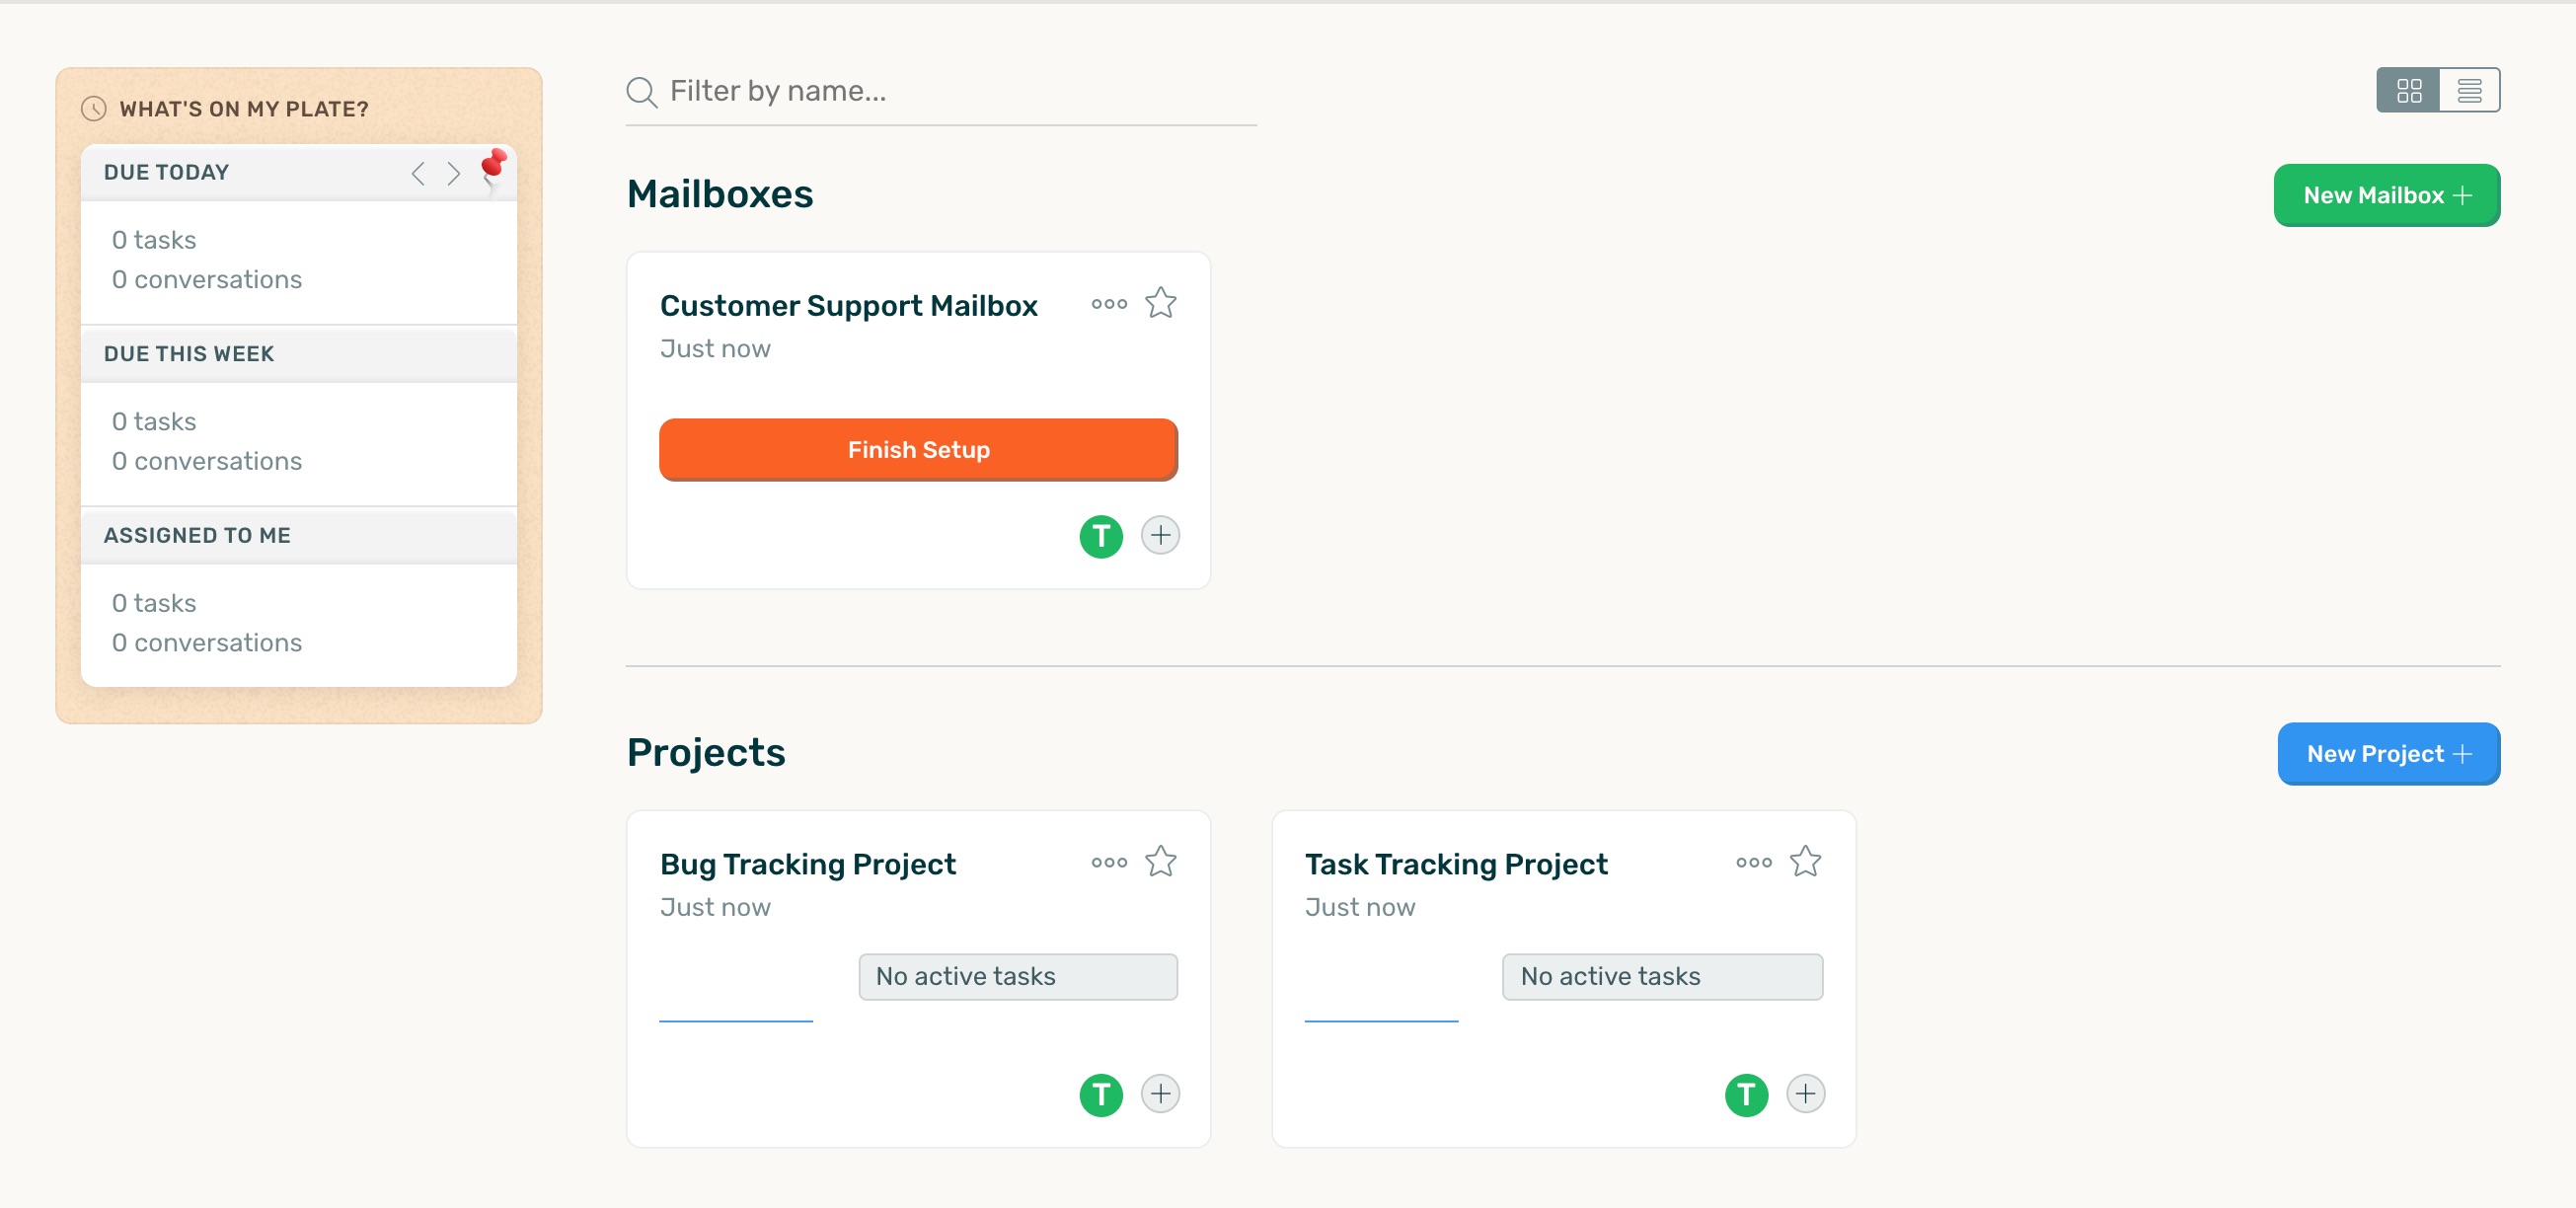
Task: Add member to Task Tracking Project
Action: click(1805, 1093)
